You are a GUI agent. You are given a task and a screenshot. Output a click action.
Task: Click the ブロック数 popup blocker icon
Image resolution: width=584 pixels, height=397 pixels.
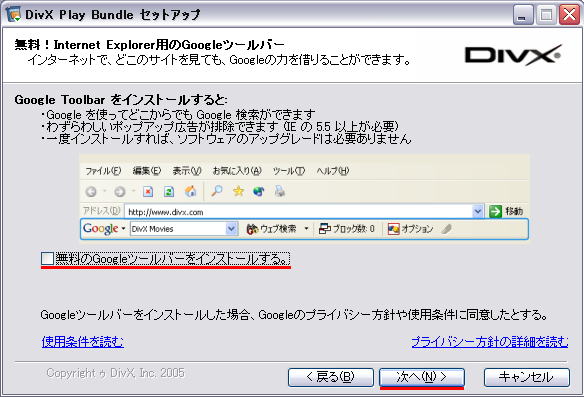click(x=324, y=229)
